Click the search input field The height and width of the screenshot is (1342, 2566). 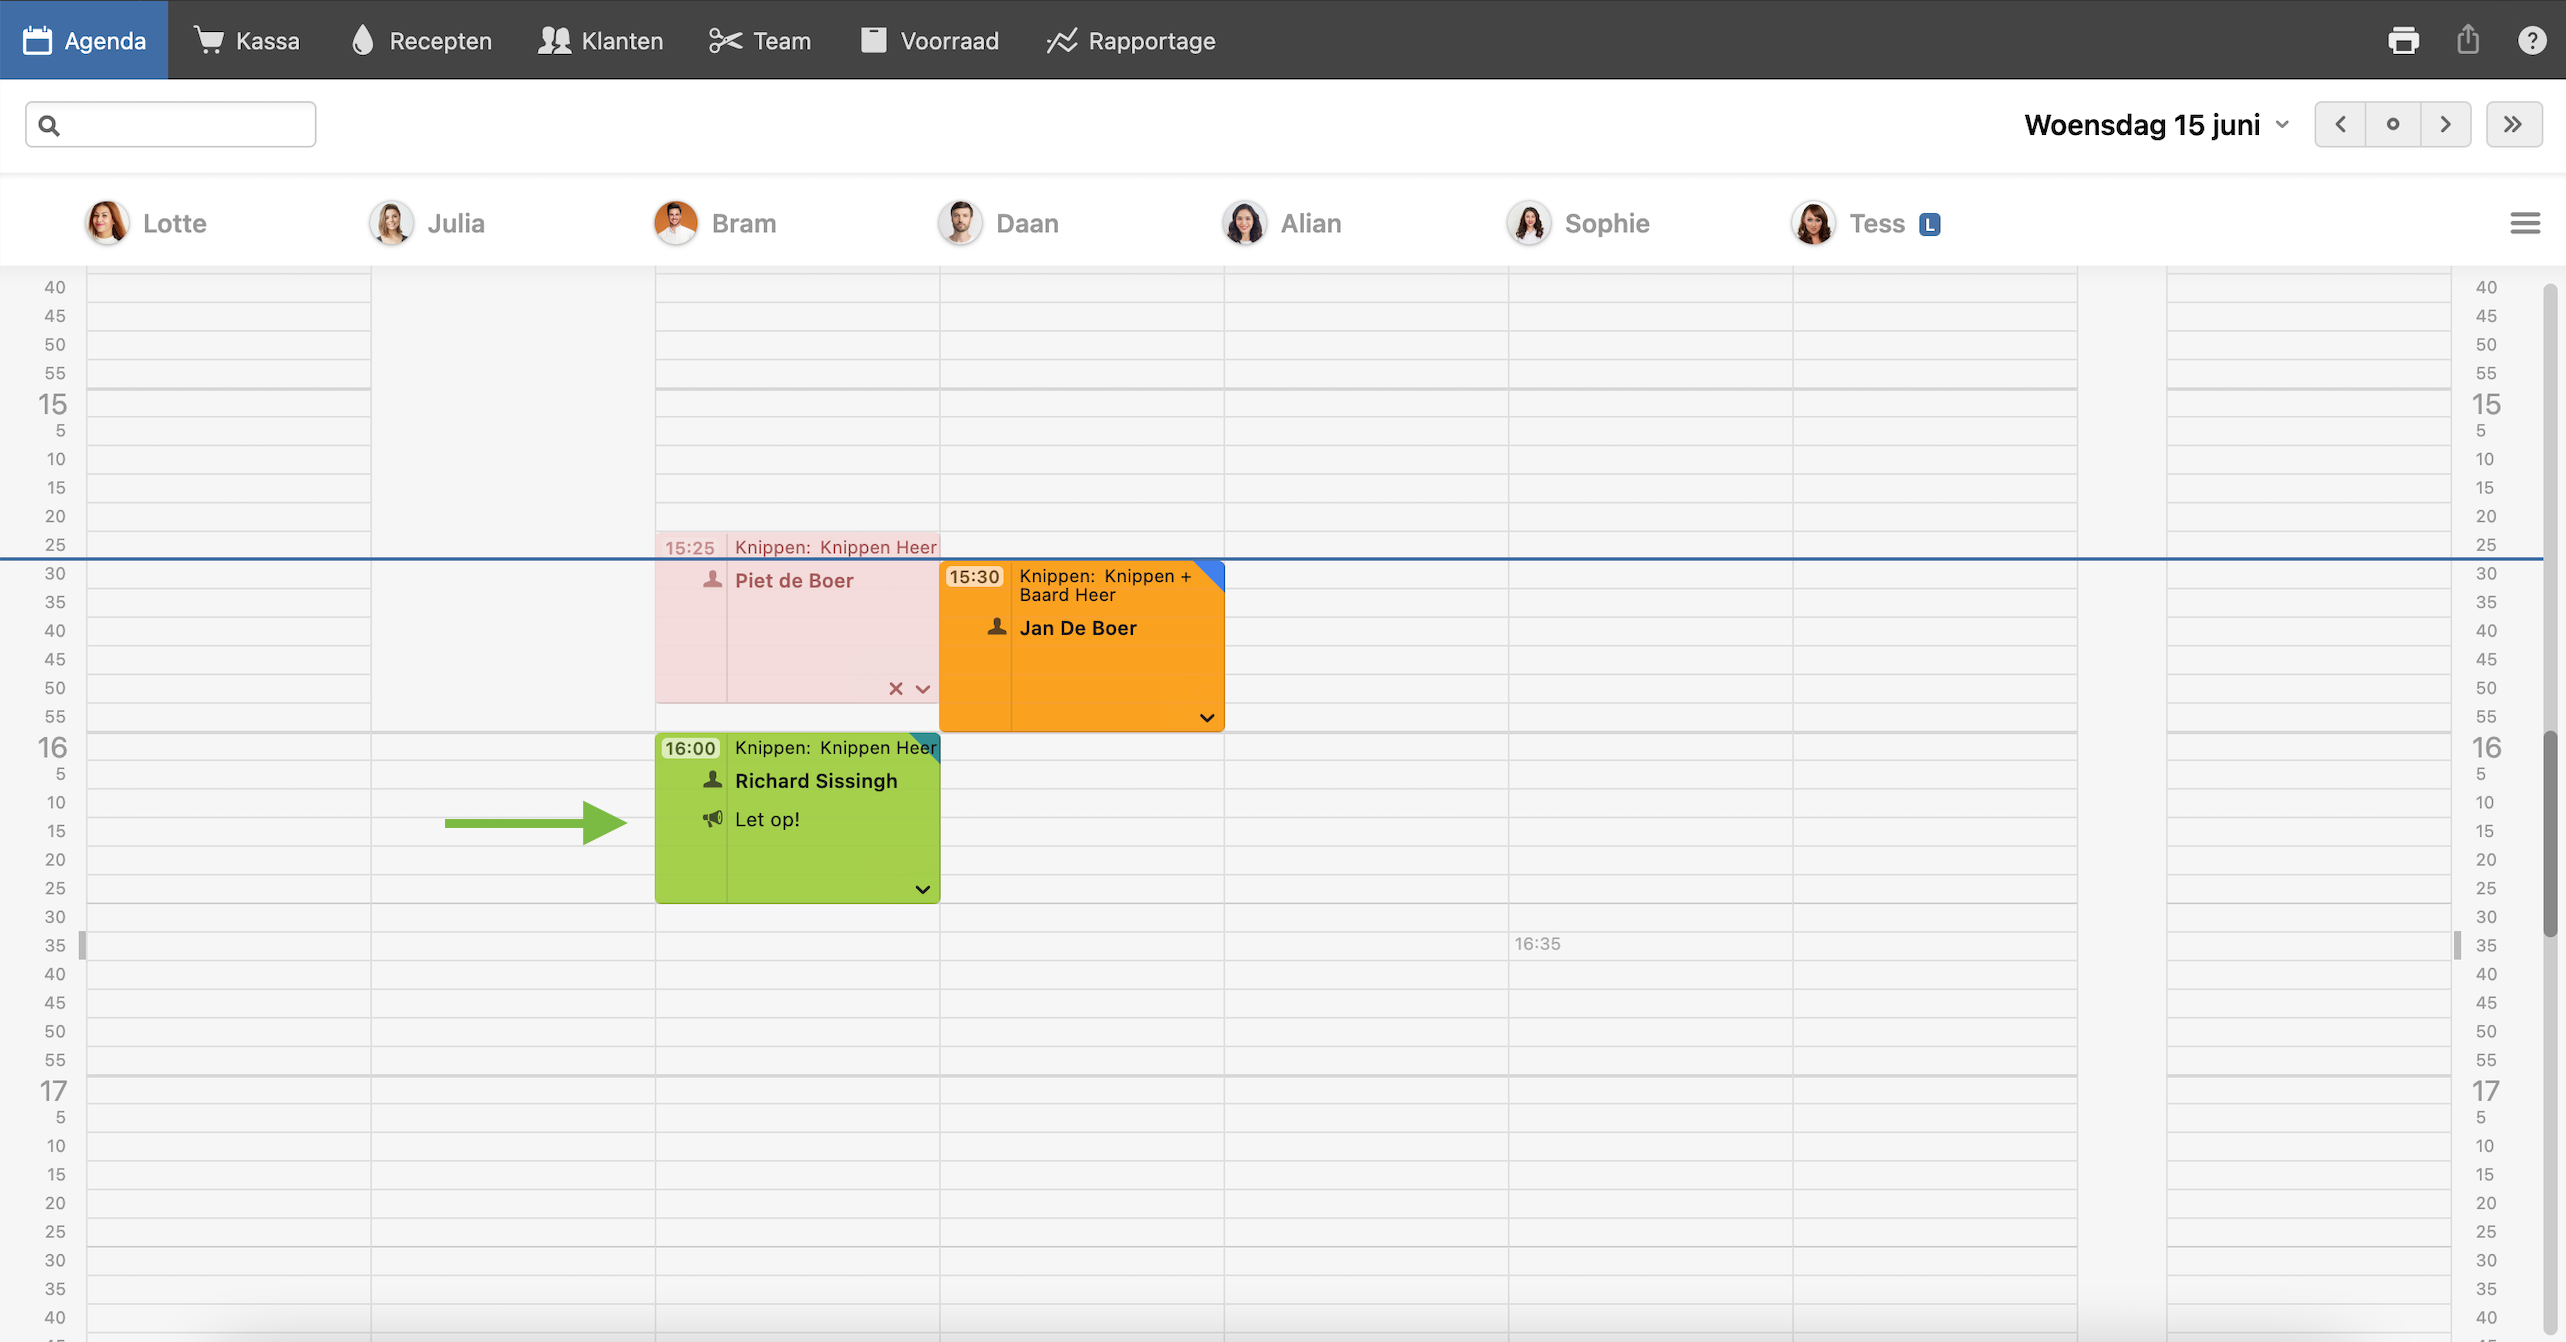tap(171, 124)
